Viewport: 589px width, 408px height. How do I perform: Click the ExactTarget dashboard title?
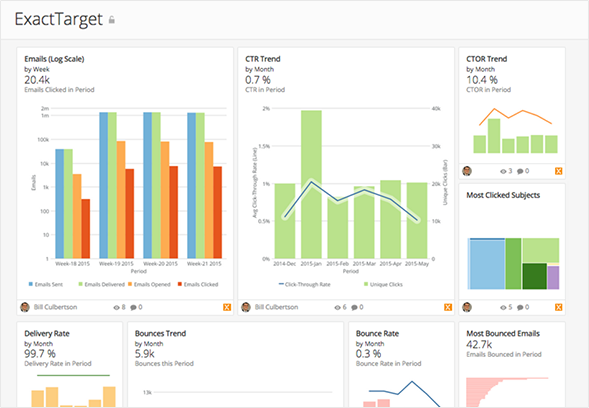point(59,20)
